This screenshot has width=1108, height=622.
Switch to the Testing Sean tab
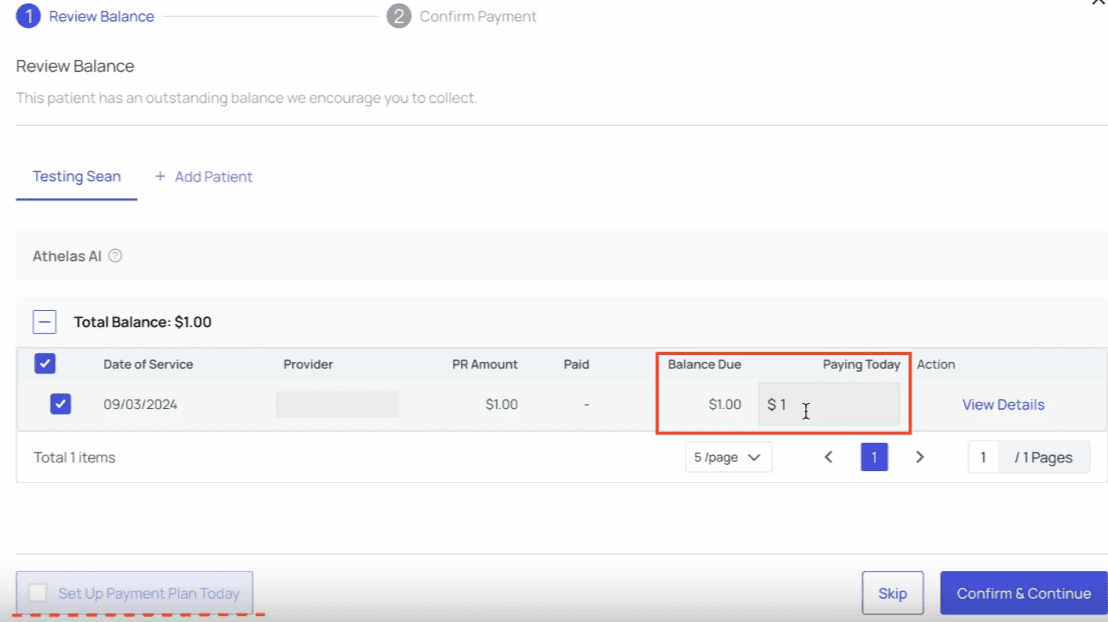[76, 177]
